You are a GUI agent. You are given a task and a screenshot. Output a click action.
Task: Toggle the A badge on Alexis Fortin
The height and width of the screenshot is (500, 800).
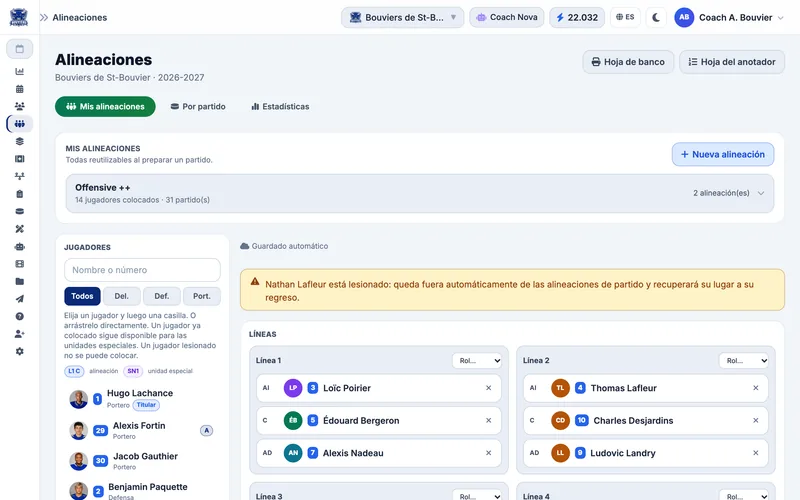click(206, 431)
